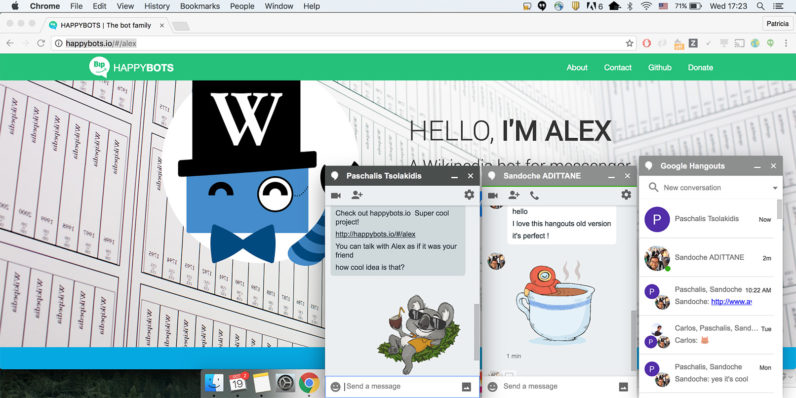Image resolution: width=796 pixels, height=398 pixels.
Task: Click the koala sticker in Paschalis chat
Action: pos(419,335)
